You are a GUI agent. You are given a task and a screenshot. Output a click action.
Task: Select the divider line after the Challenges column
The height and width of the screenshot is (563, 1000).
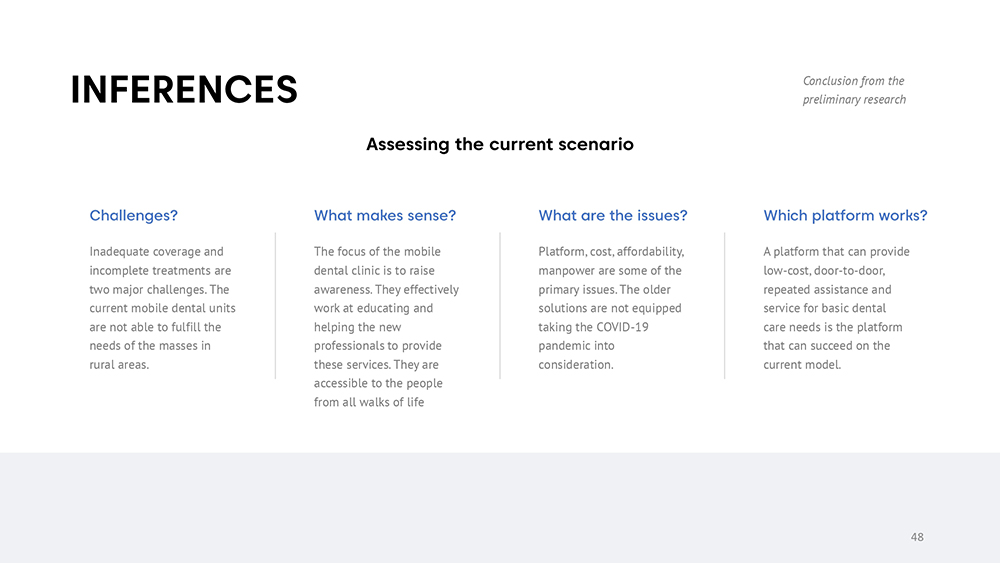tap(275, 305)
